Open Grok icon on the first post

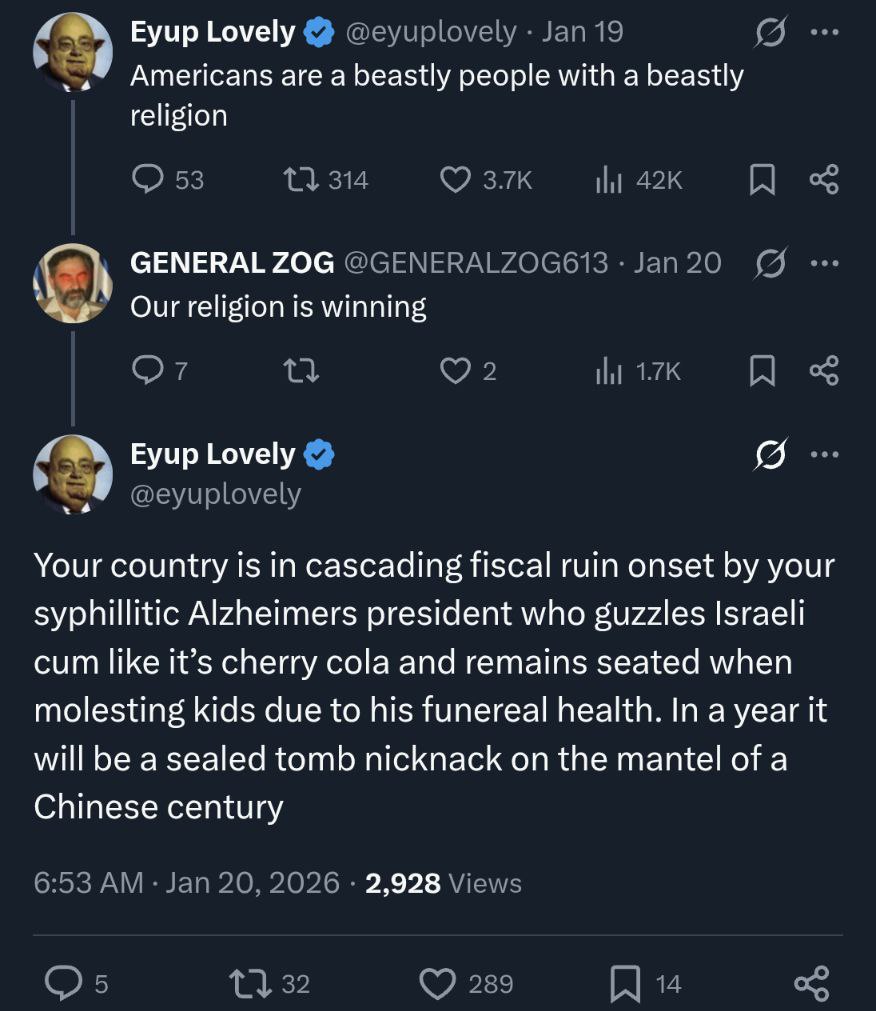pyautogui.click(x=770, y=32)
